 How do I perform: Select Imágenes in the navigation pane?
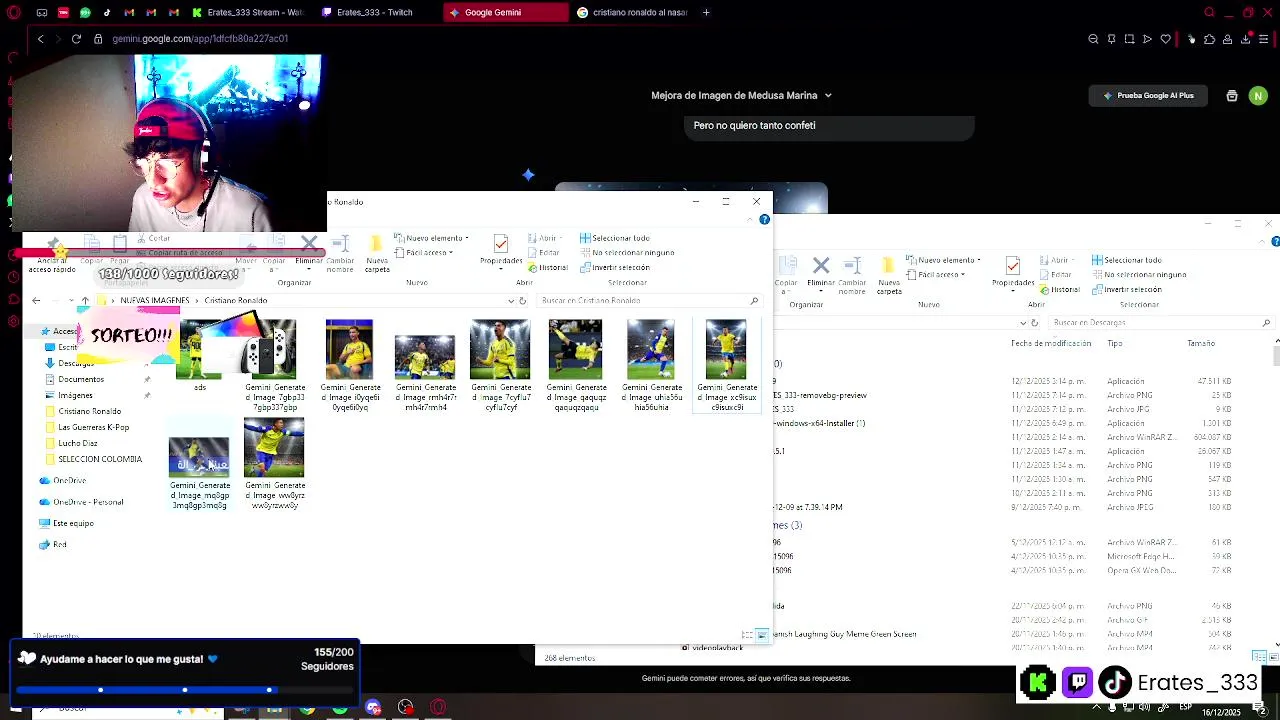(x=76, y=395)
